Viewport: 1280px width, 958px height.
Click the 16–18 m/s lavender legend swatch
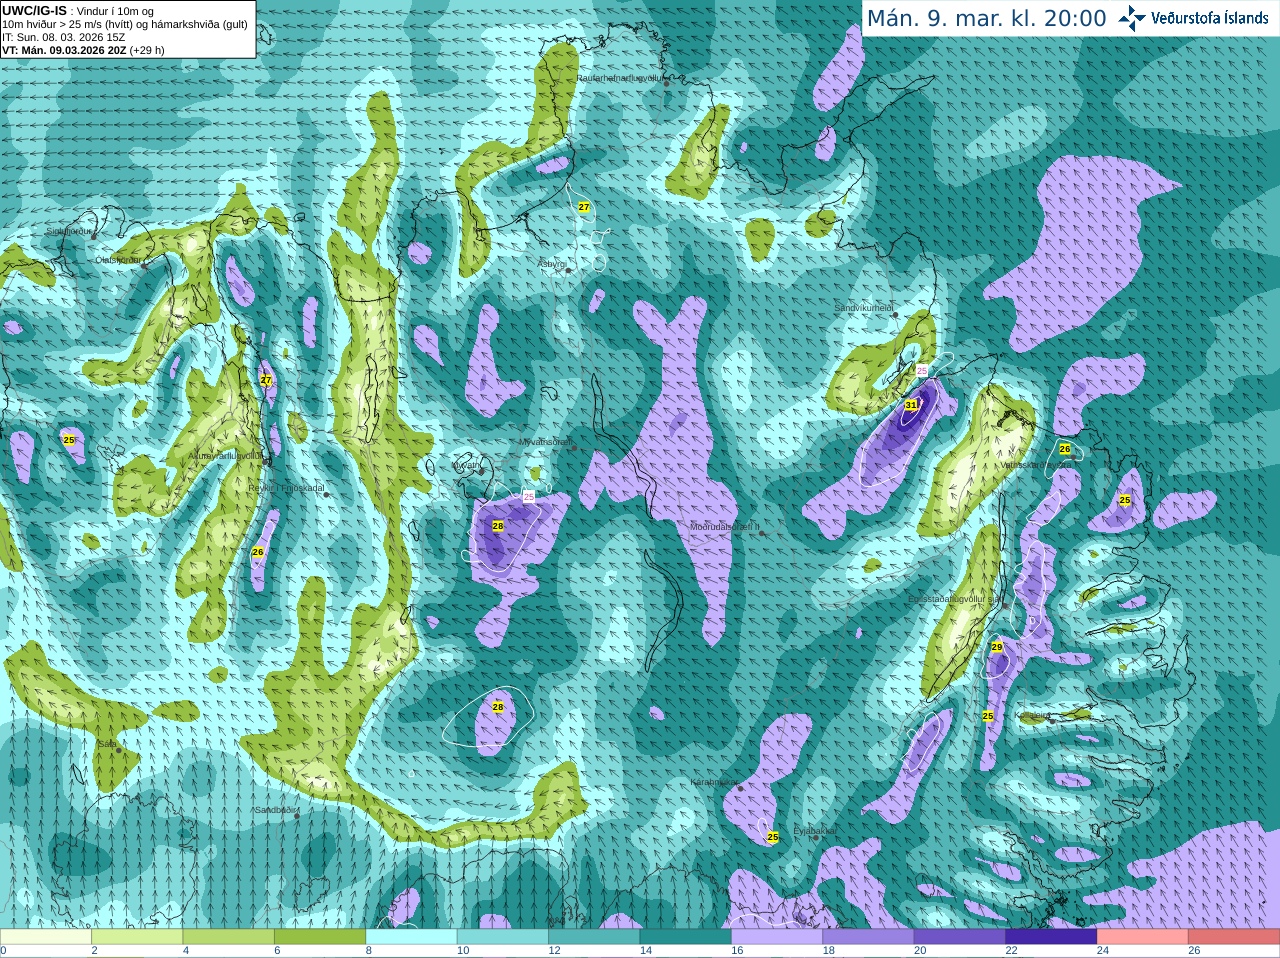tap(777, 936)
